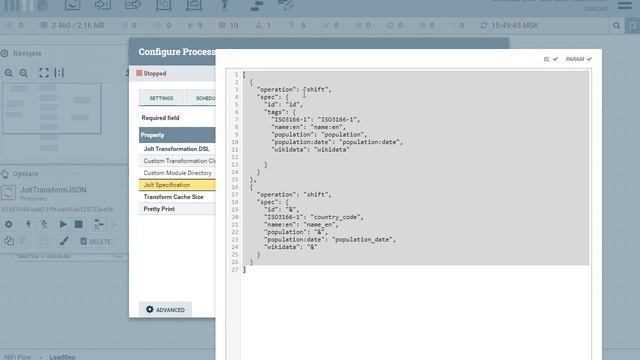This screenshot has height=360, width=640.
Task: Set actual size view in Navigate panel
Action: pos(59,73)
